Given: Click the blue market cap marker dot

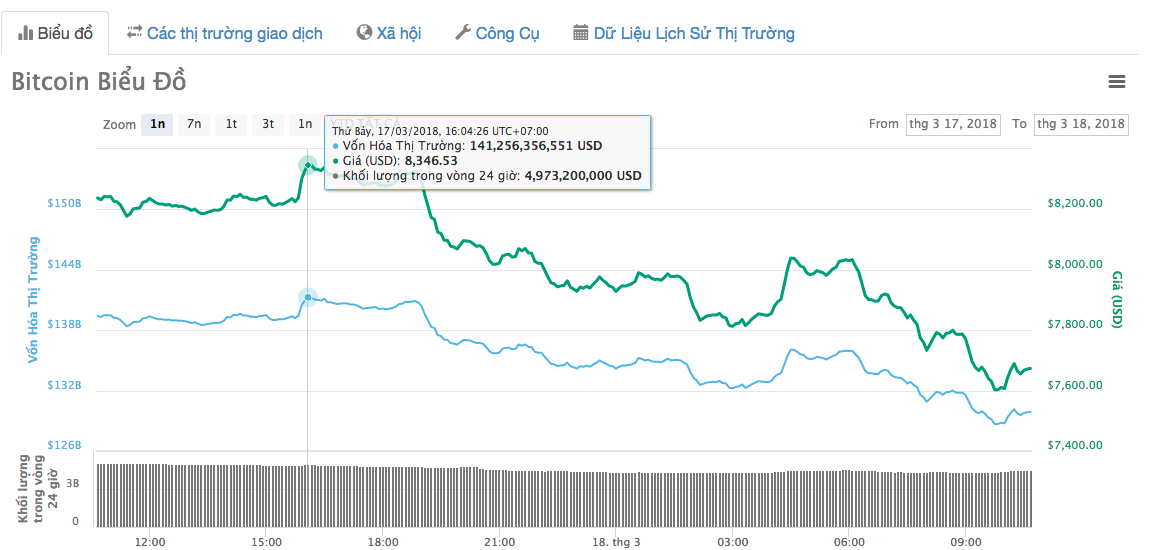Looking at the screenshot, I should point(308,297).
